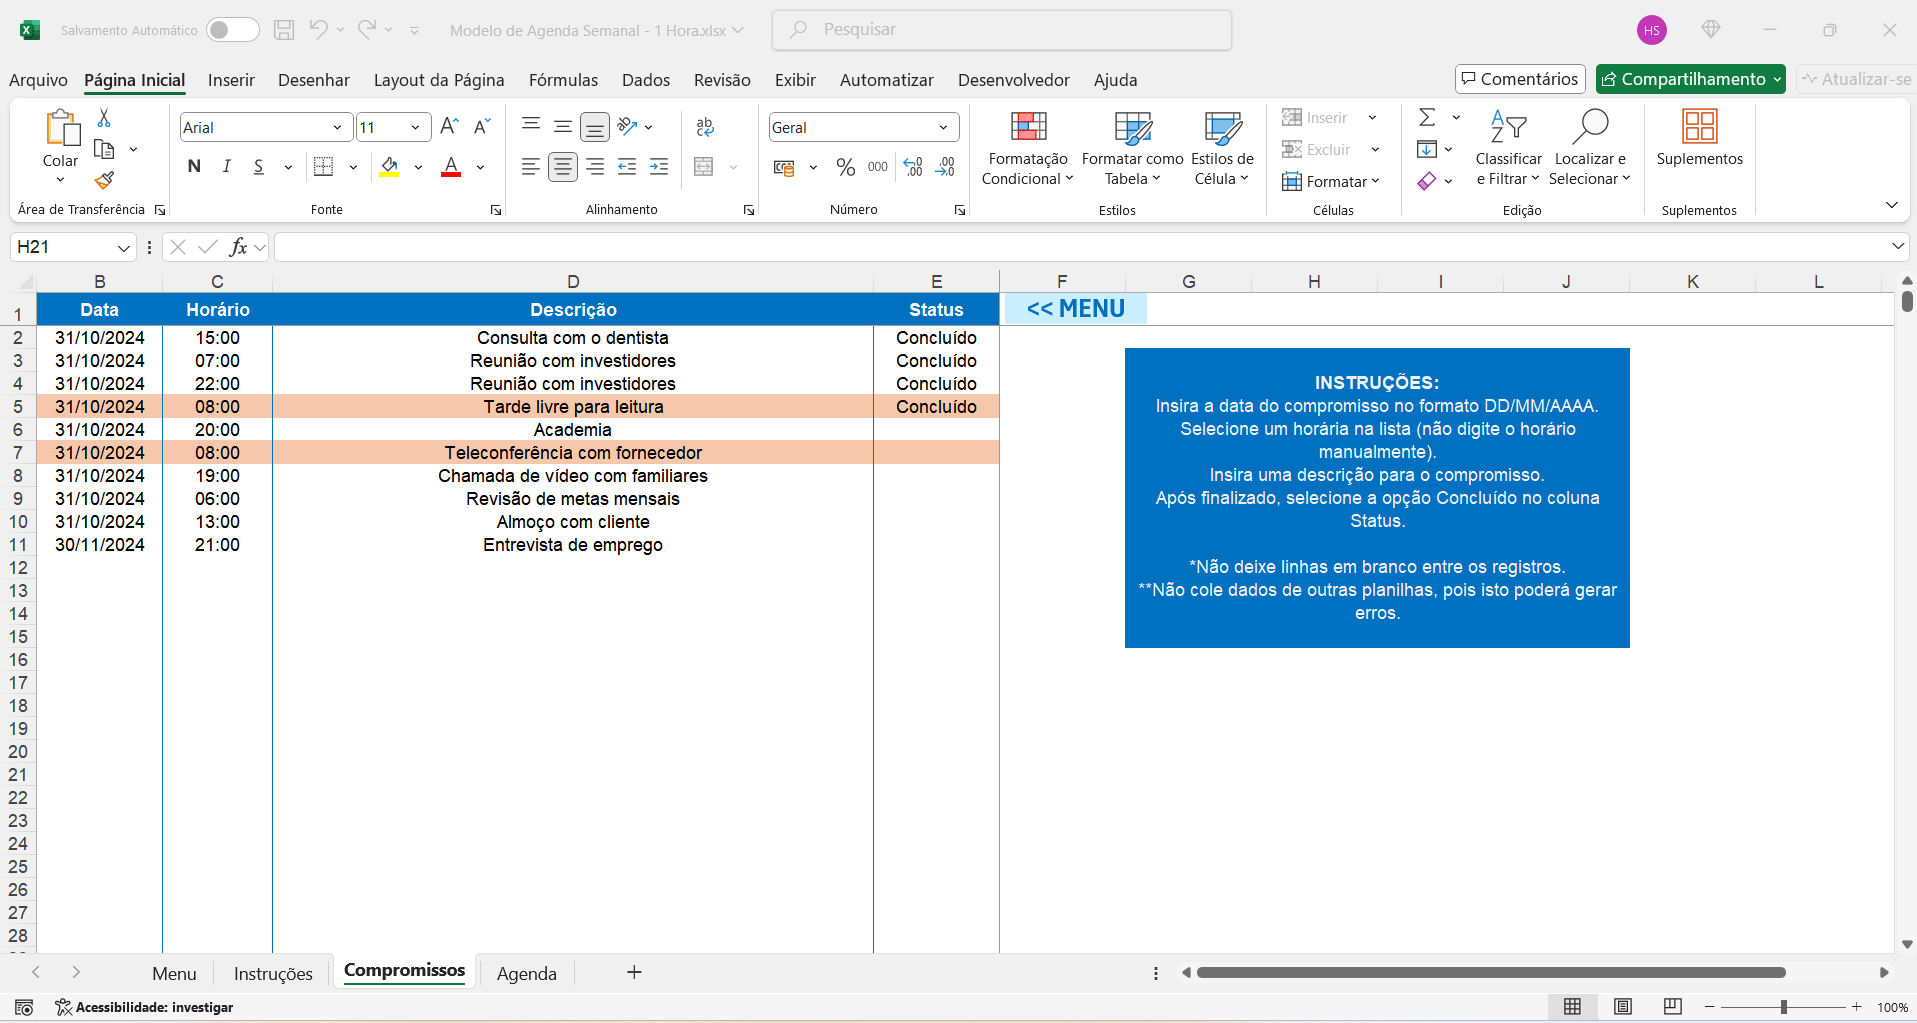Viewport: 1917px width, 1023px height.
Task: Apply the thousands separator 000 icon
Action: [x=878, y=167]
